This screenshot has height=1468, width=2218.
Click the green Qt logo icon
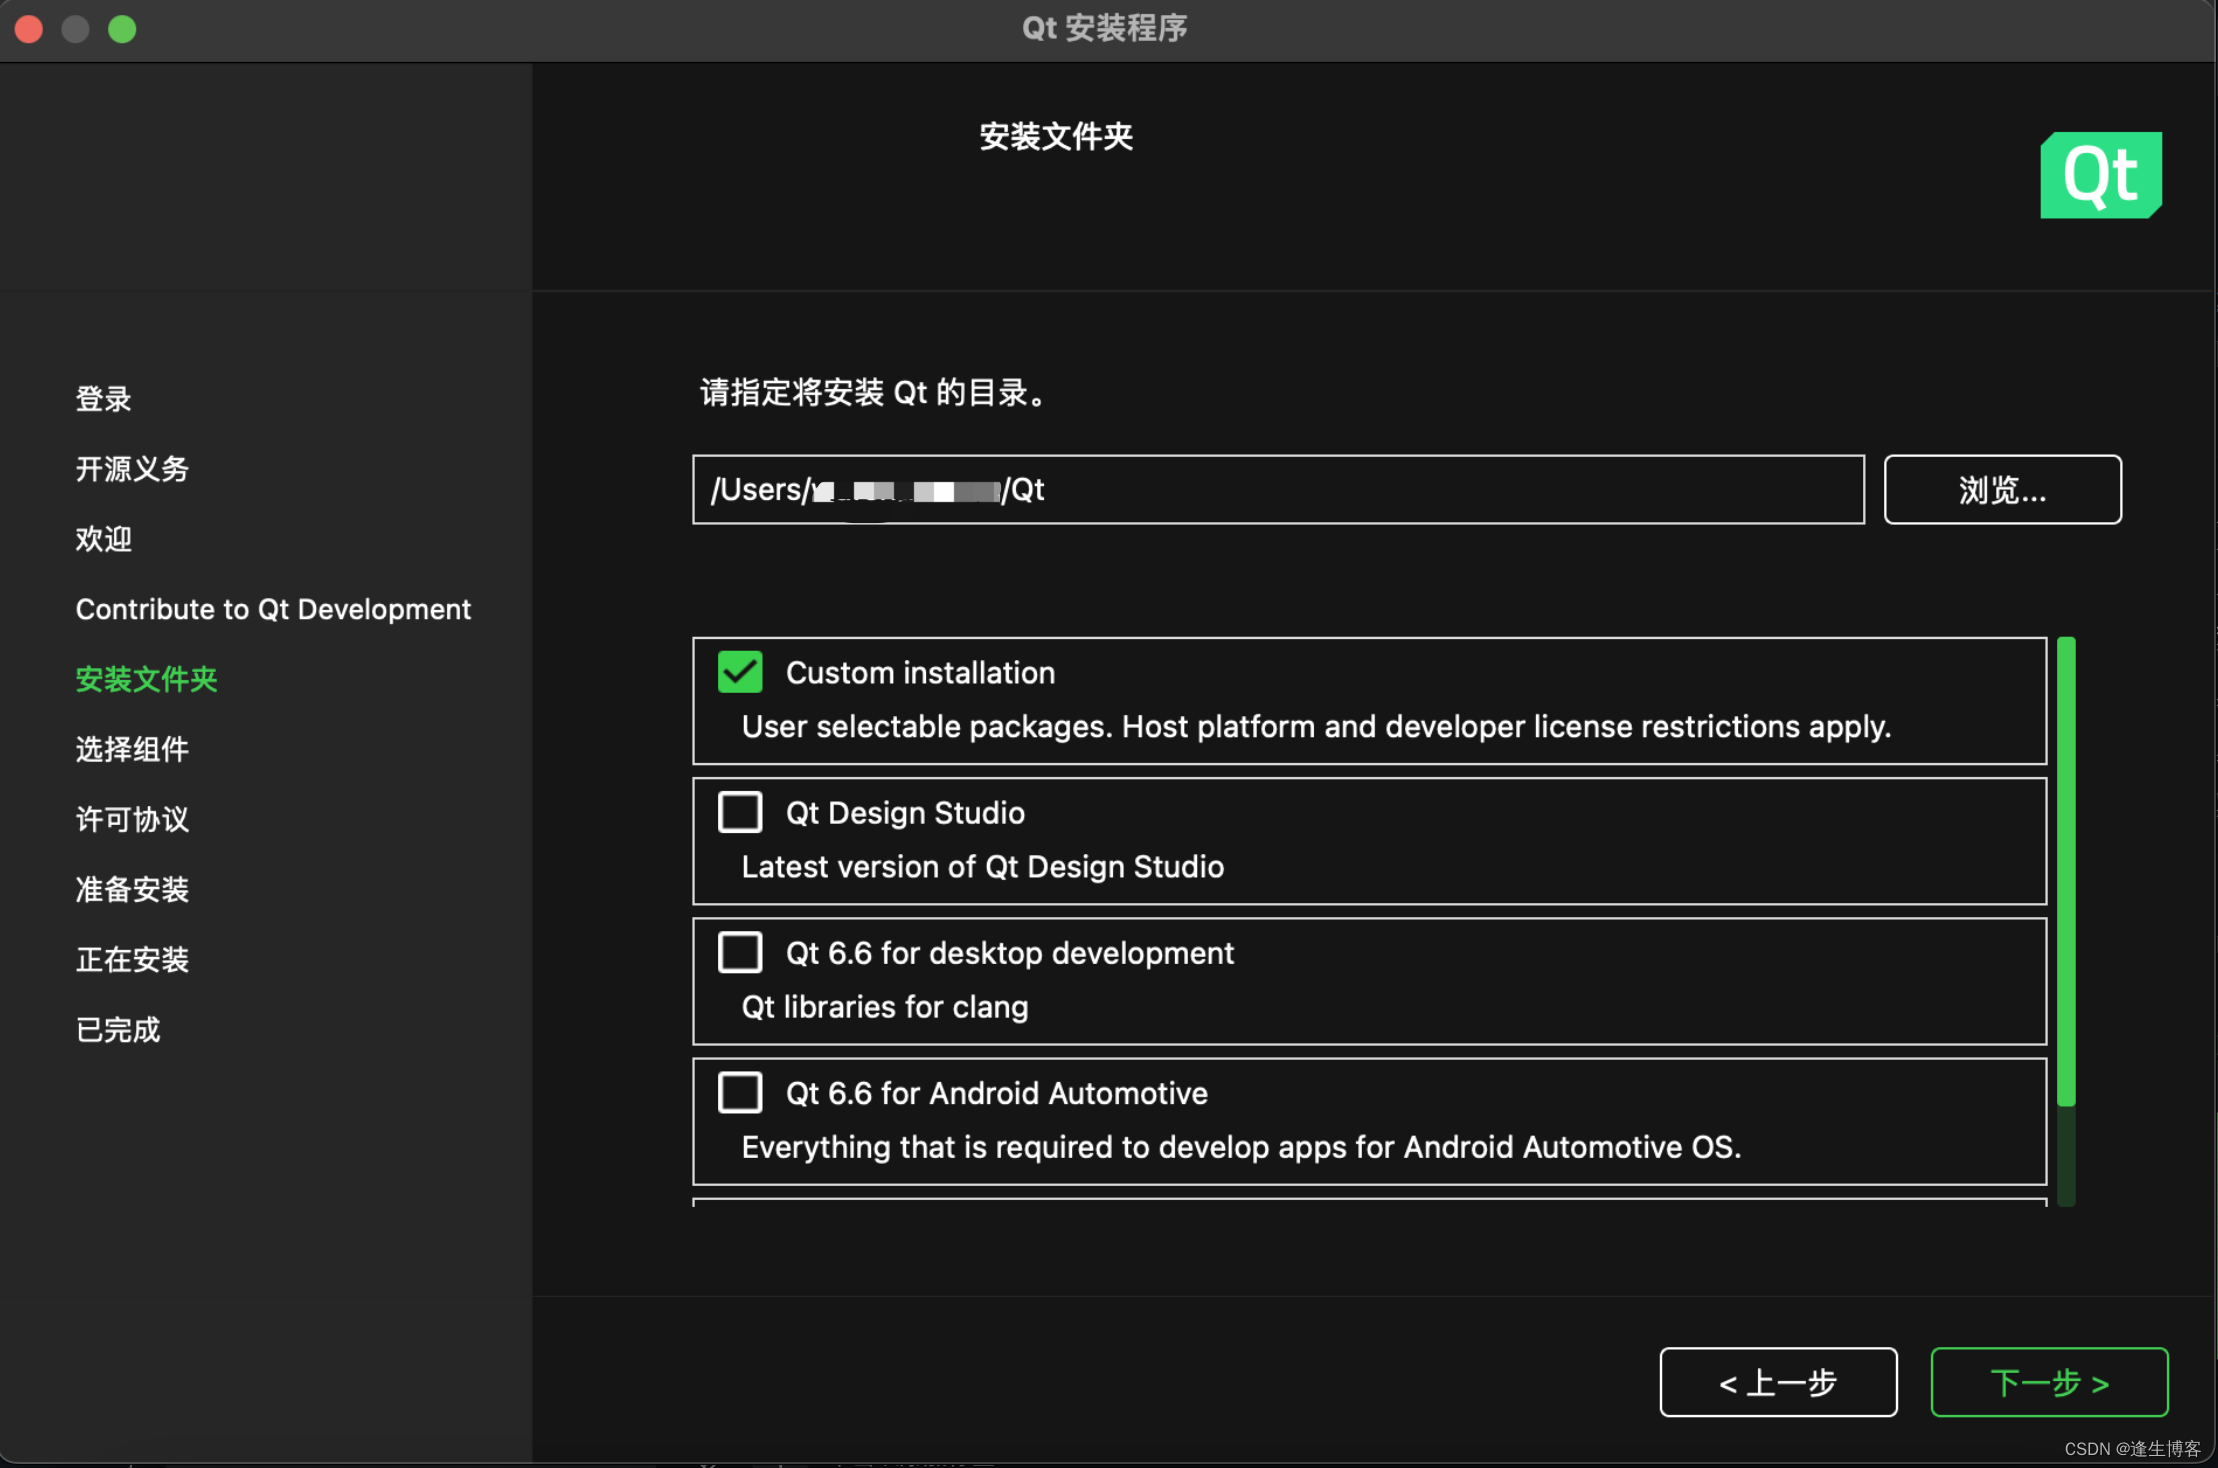pyautogui.click(x=2100, y=175)
